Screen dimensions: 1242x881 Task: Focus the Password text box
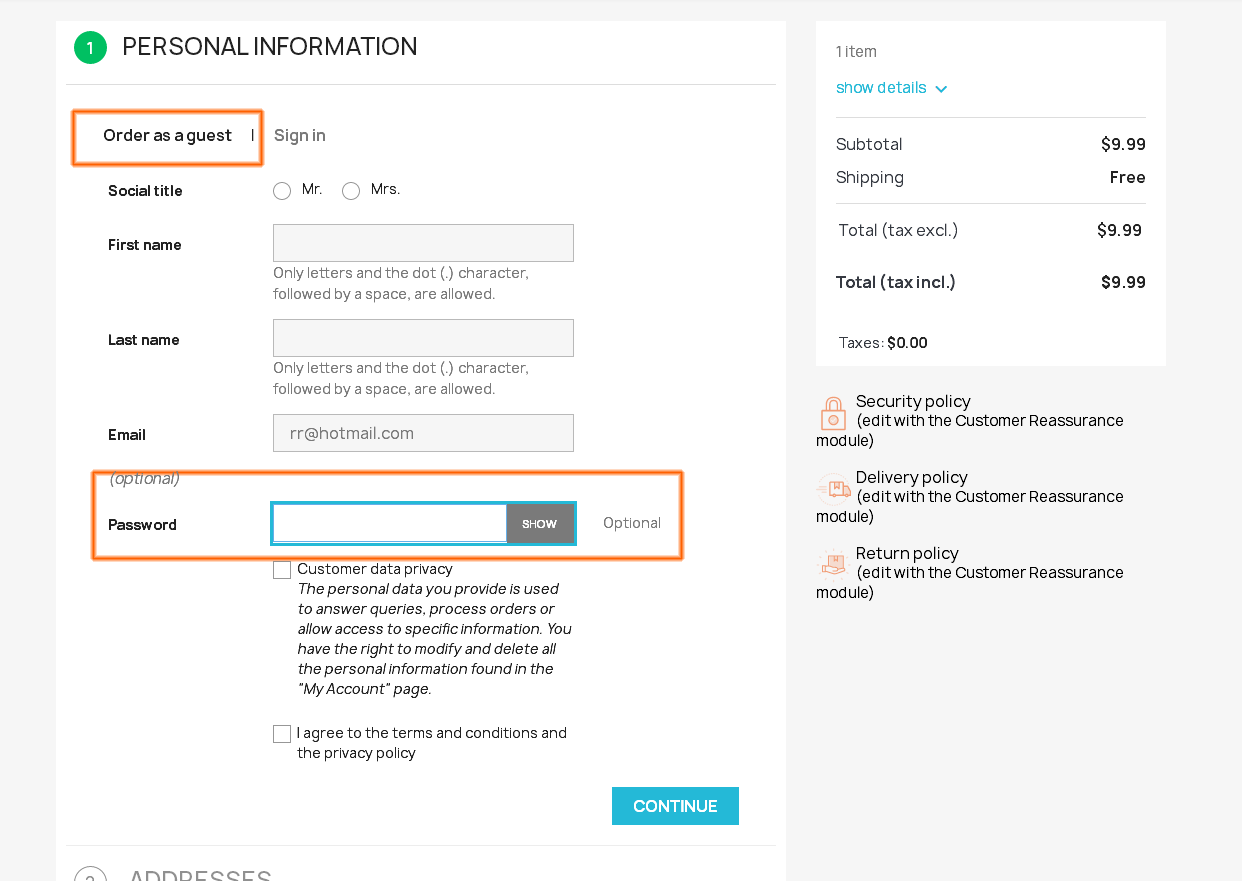point(390,524)
